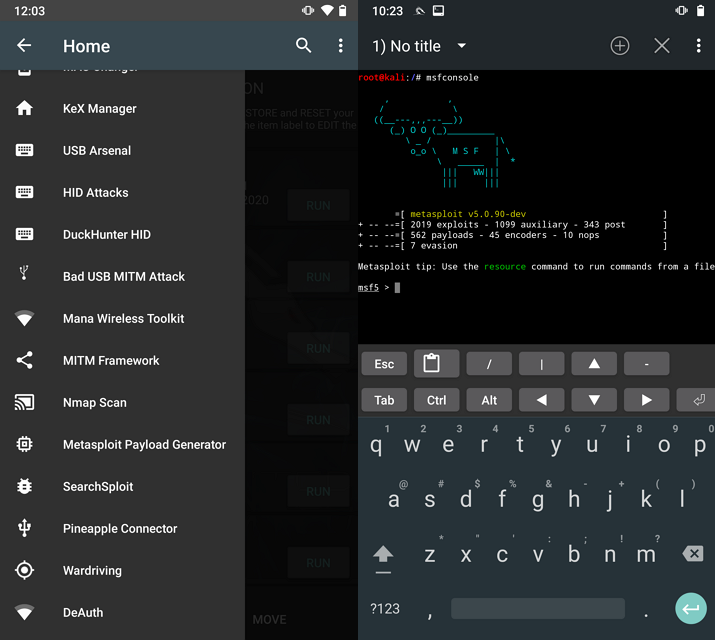Close the current terminal session
The height and width of the screenshot is (640, 715).
661,46
